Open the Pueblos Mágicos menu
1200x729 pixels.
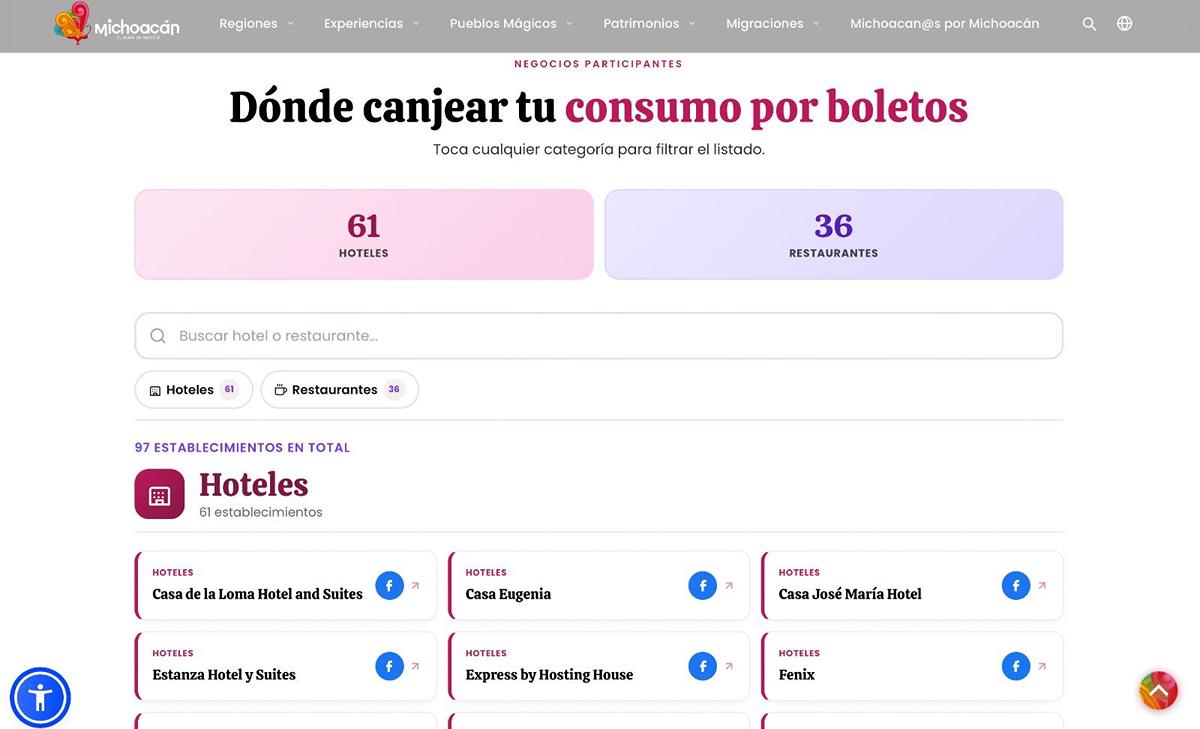point(503,24)
